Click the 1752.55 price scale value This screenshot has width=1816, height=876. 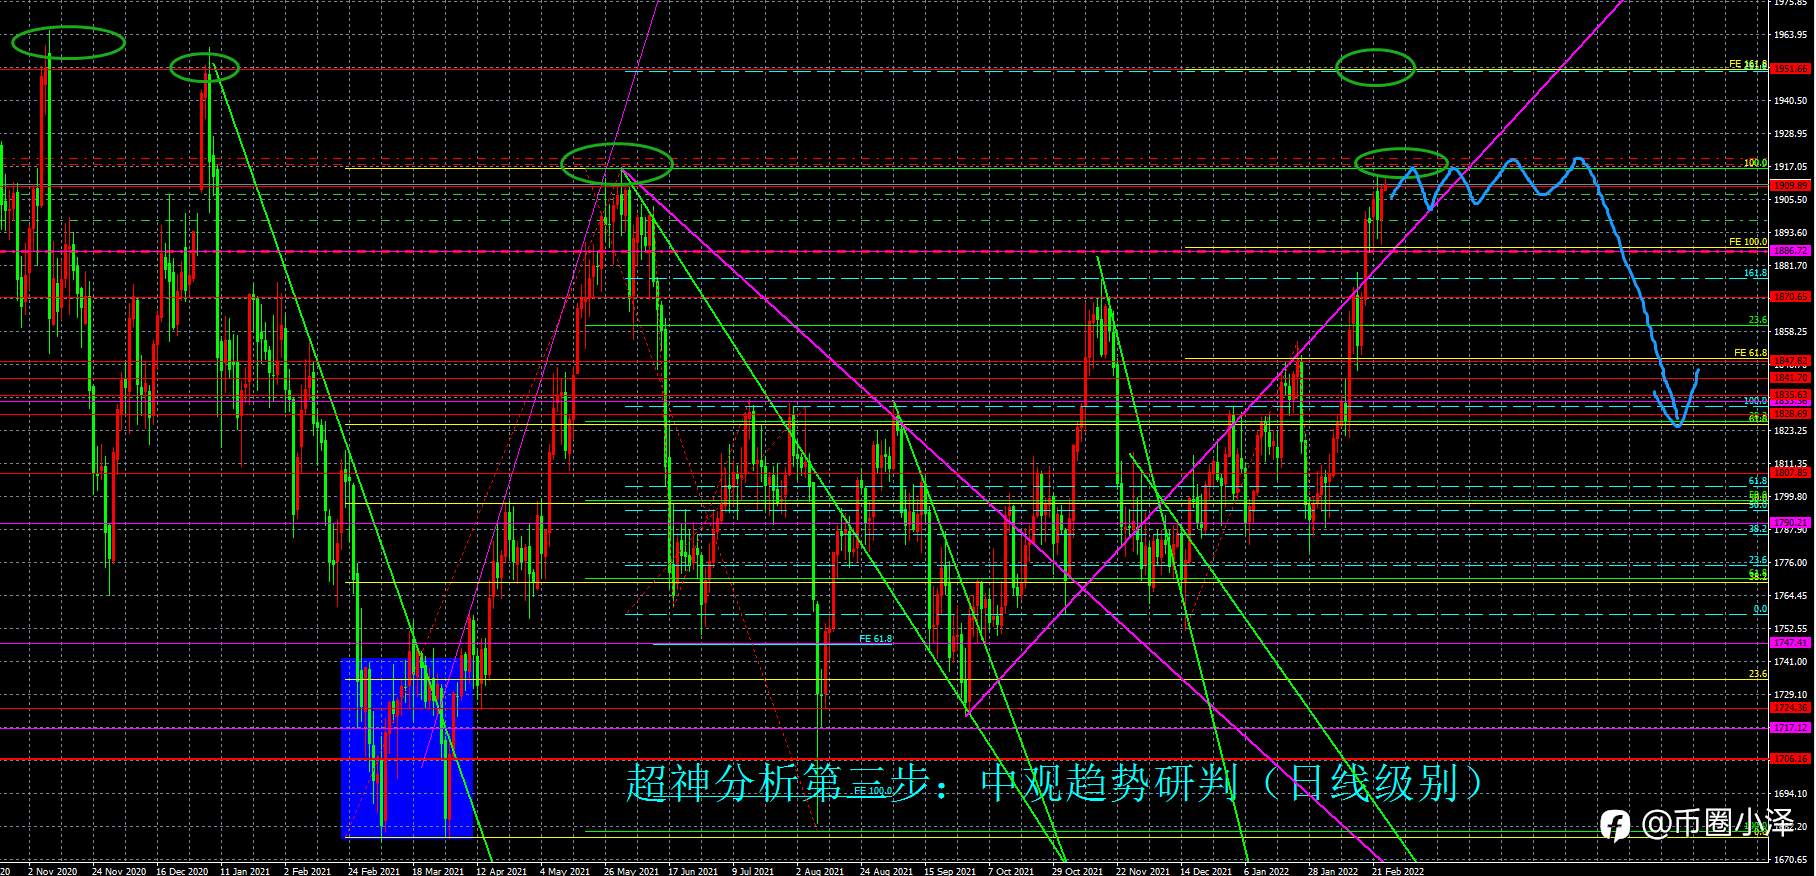[x=1790, y=629]
